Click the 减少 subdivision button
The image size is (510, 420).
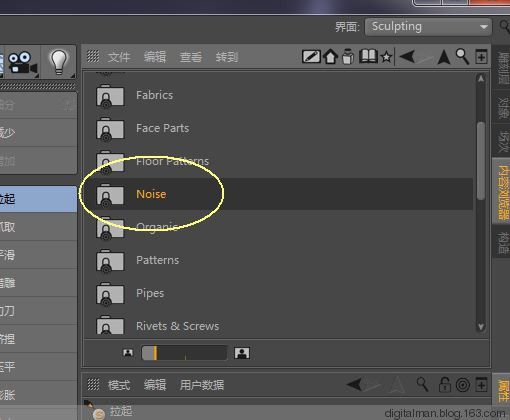[x=38, y=133]
